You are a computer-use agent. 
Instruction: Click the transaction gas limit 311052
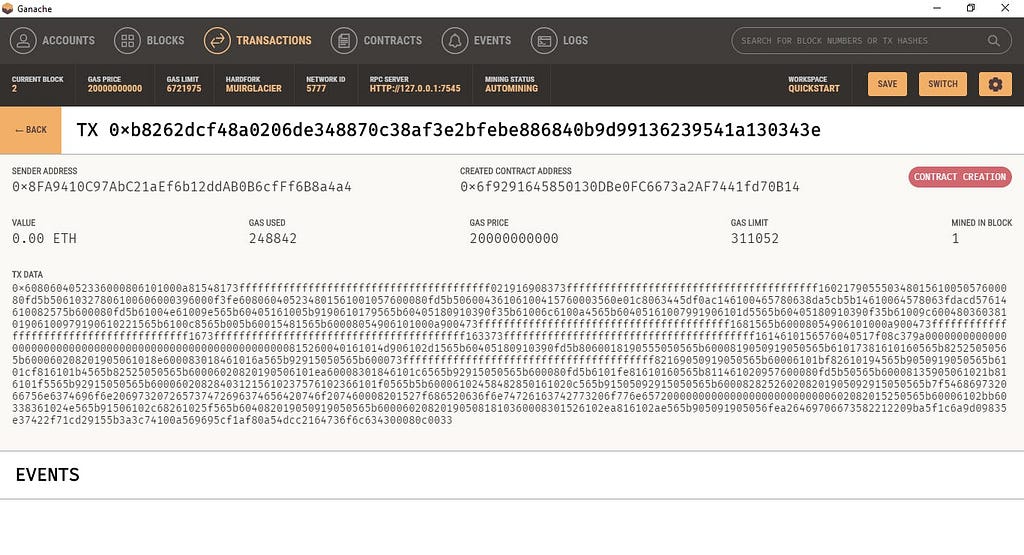click(x=754, y=238)
